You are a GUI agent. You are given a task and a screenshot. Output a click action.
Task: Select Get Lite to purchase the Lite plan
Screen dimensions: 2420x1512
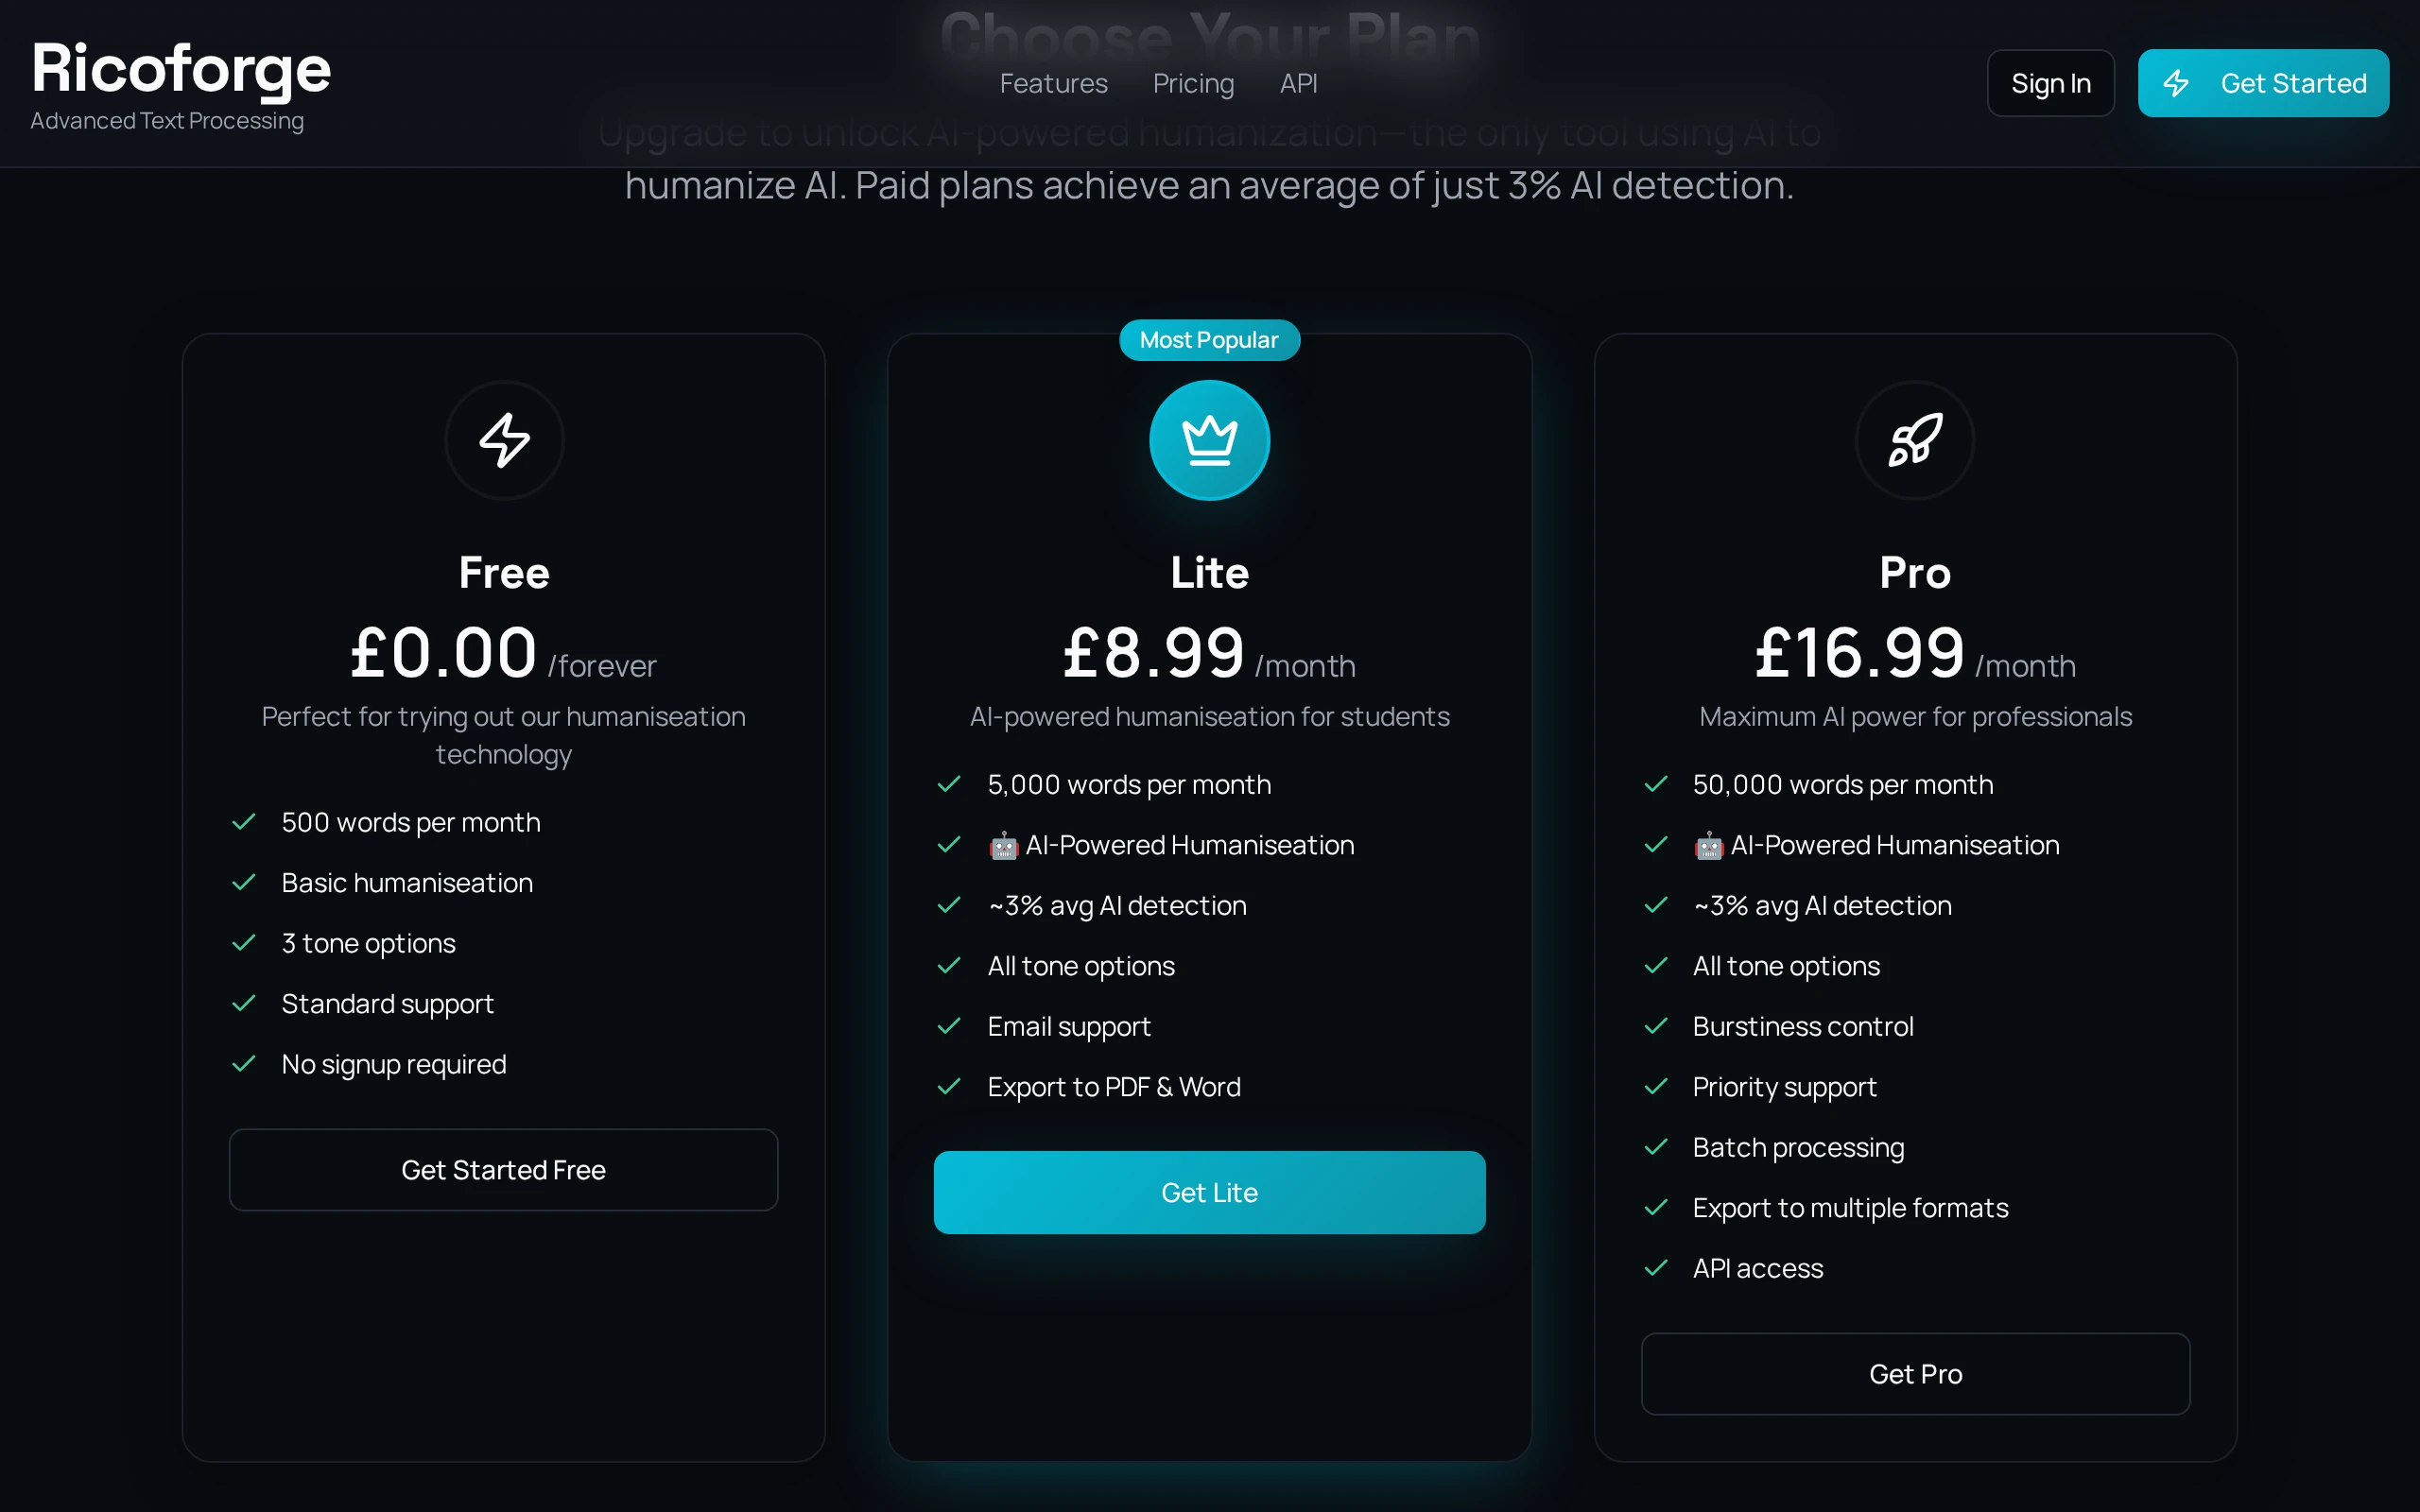[x=1209, y=1192]
